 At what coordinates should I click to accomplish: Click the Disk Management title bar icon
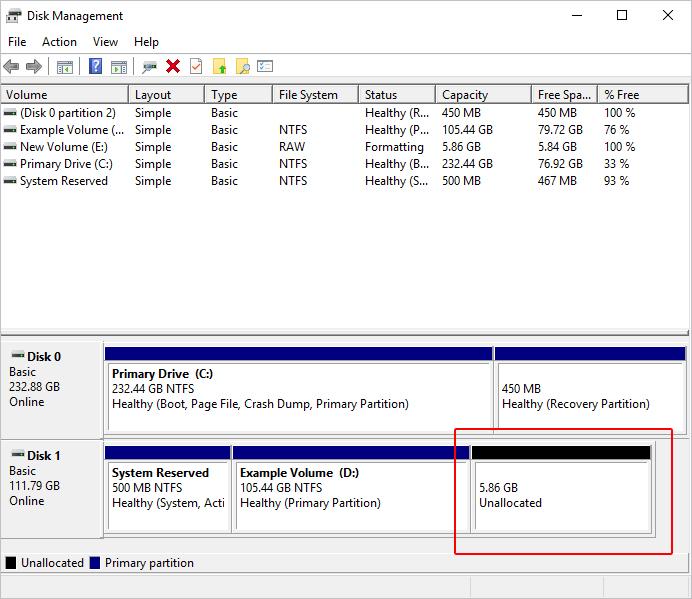[13, 16]
